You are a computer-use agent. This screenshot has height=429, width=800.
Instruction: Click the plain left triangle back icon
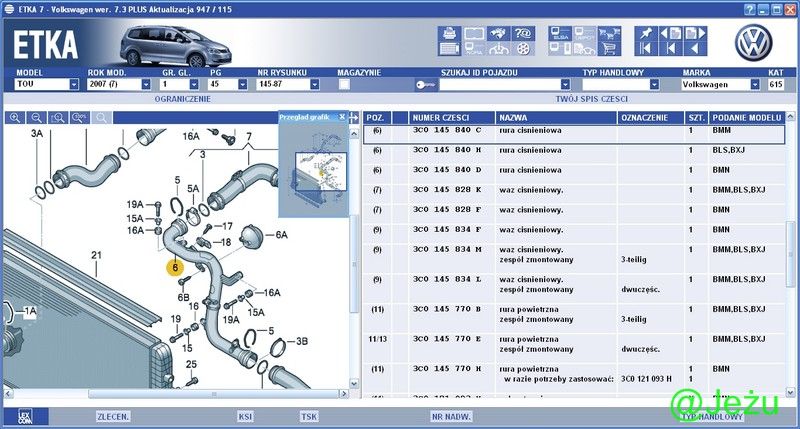[x=695, y=49]
